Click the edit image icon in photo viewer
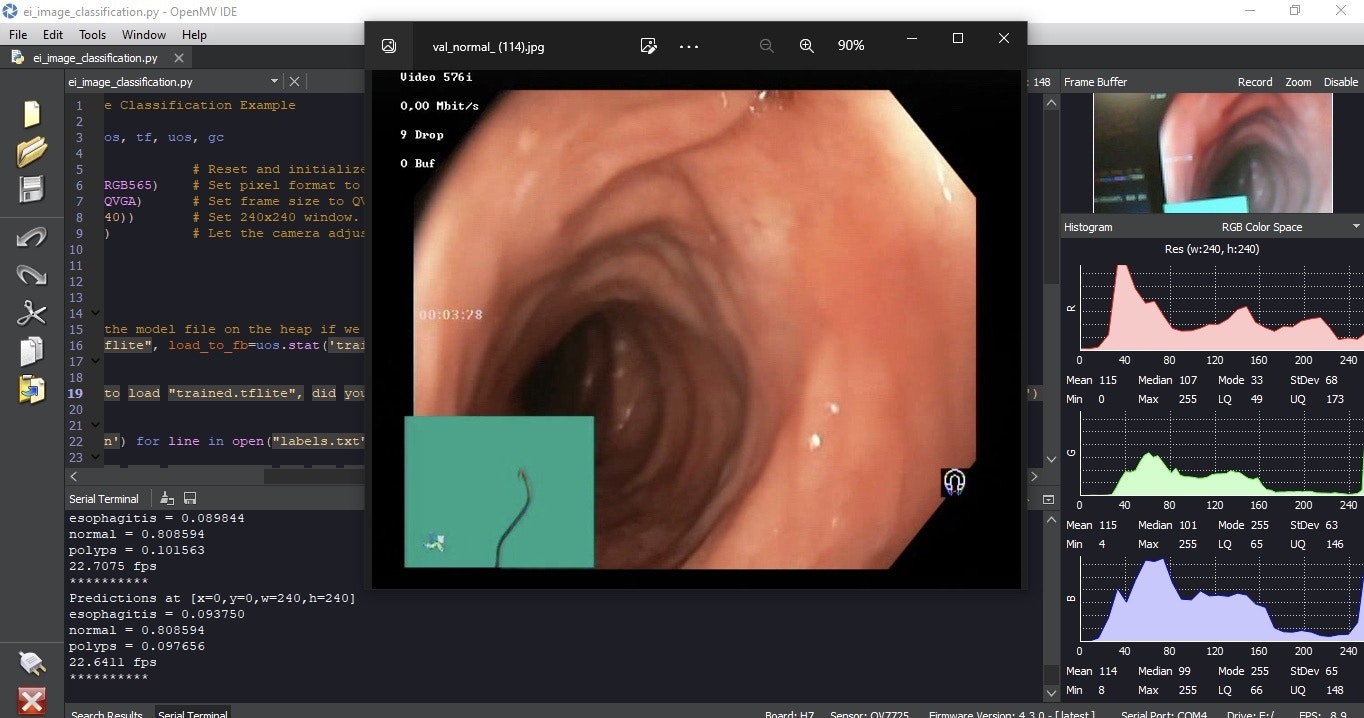Image resolution: width=1364 pixels, height=718 pixels. pos(648,46)
